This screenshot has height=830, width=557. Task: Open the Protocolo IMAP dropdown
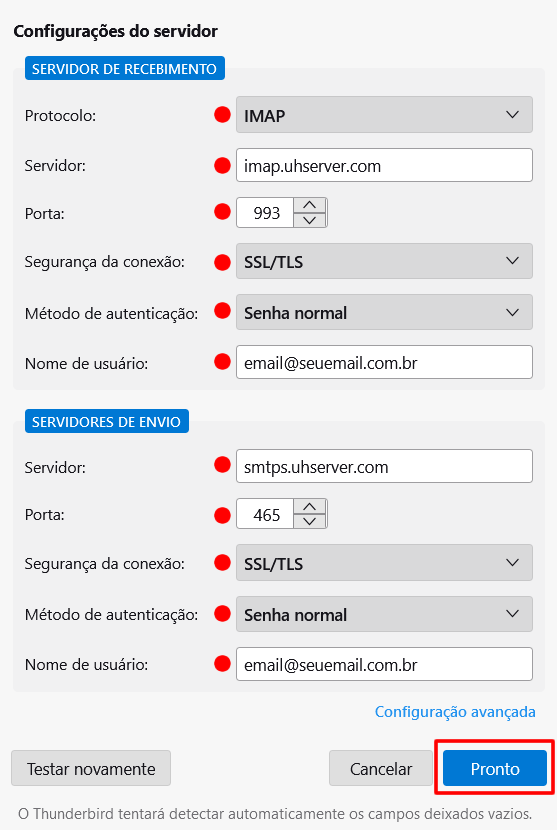[x=384, y=115]
